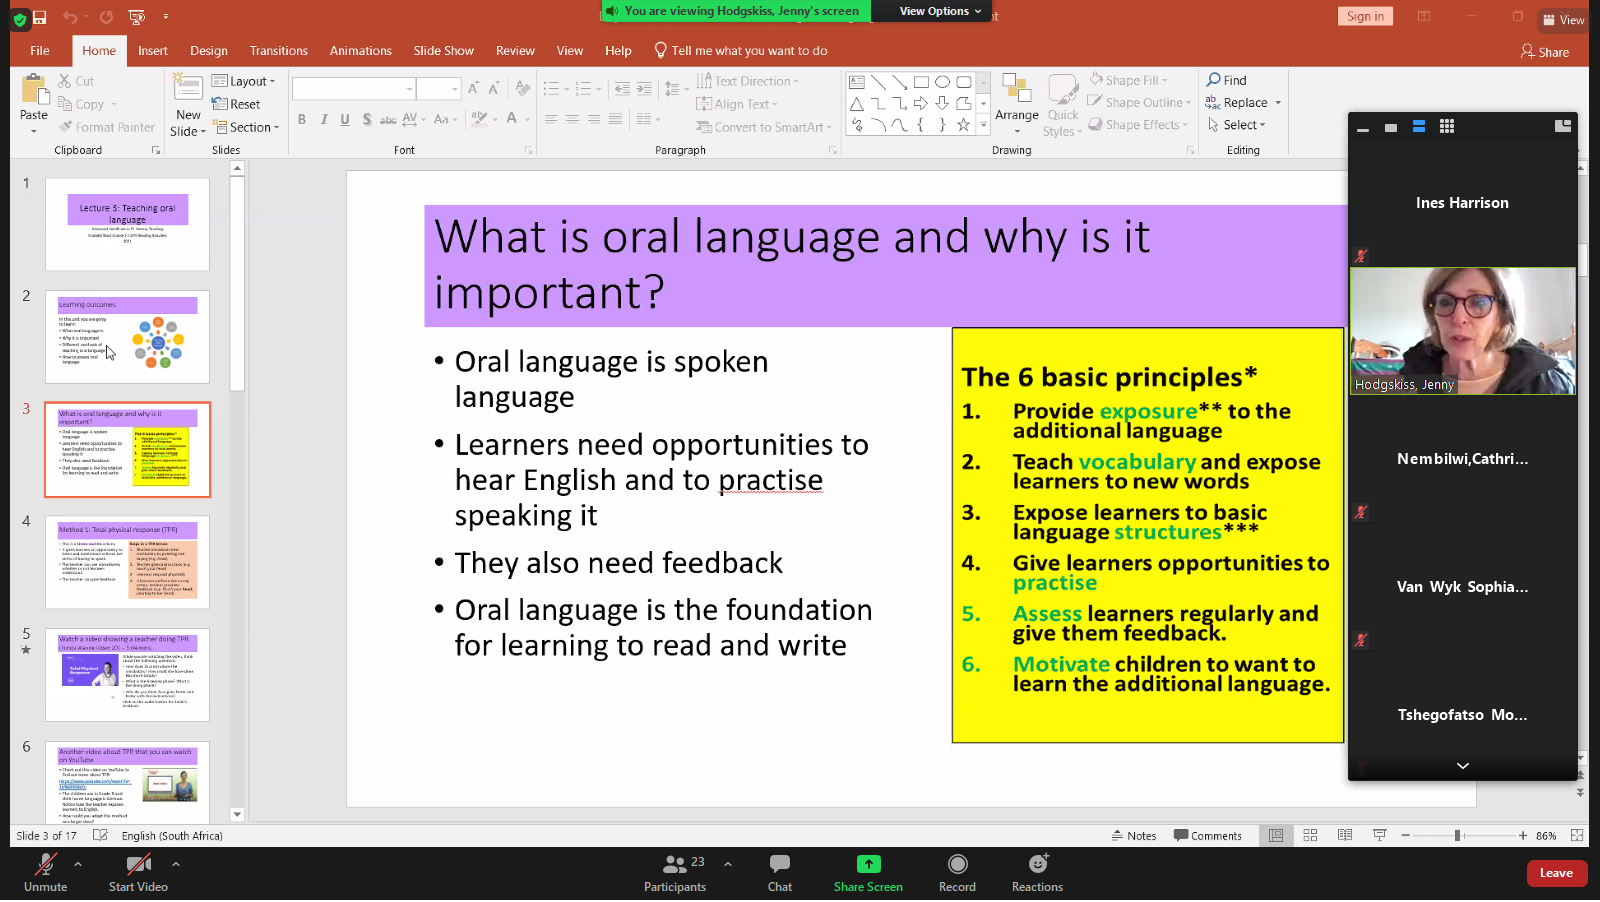
Task: Click the Zoom Share Screen button
Action: tap(868, 873)
